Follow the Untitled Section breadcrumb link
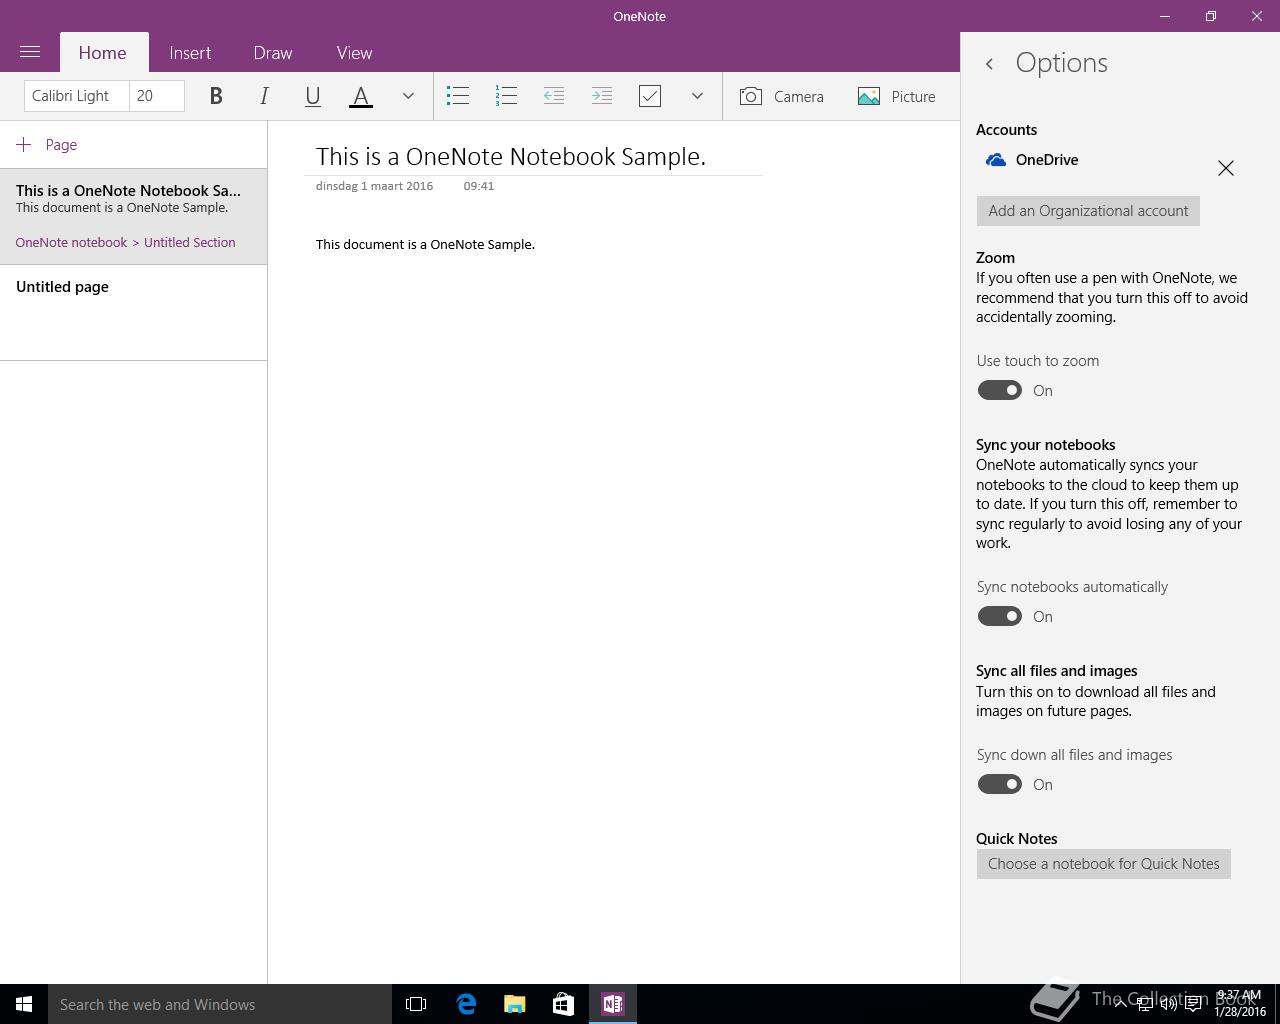The image size is (1280, 1024). [x=190, y=242]
